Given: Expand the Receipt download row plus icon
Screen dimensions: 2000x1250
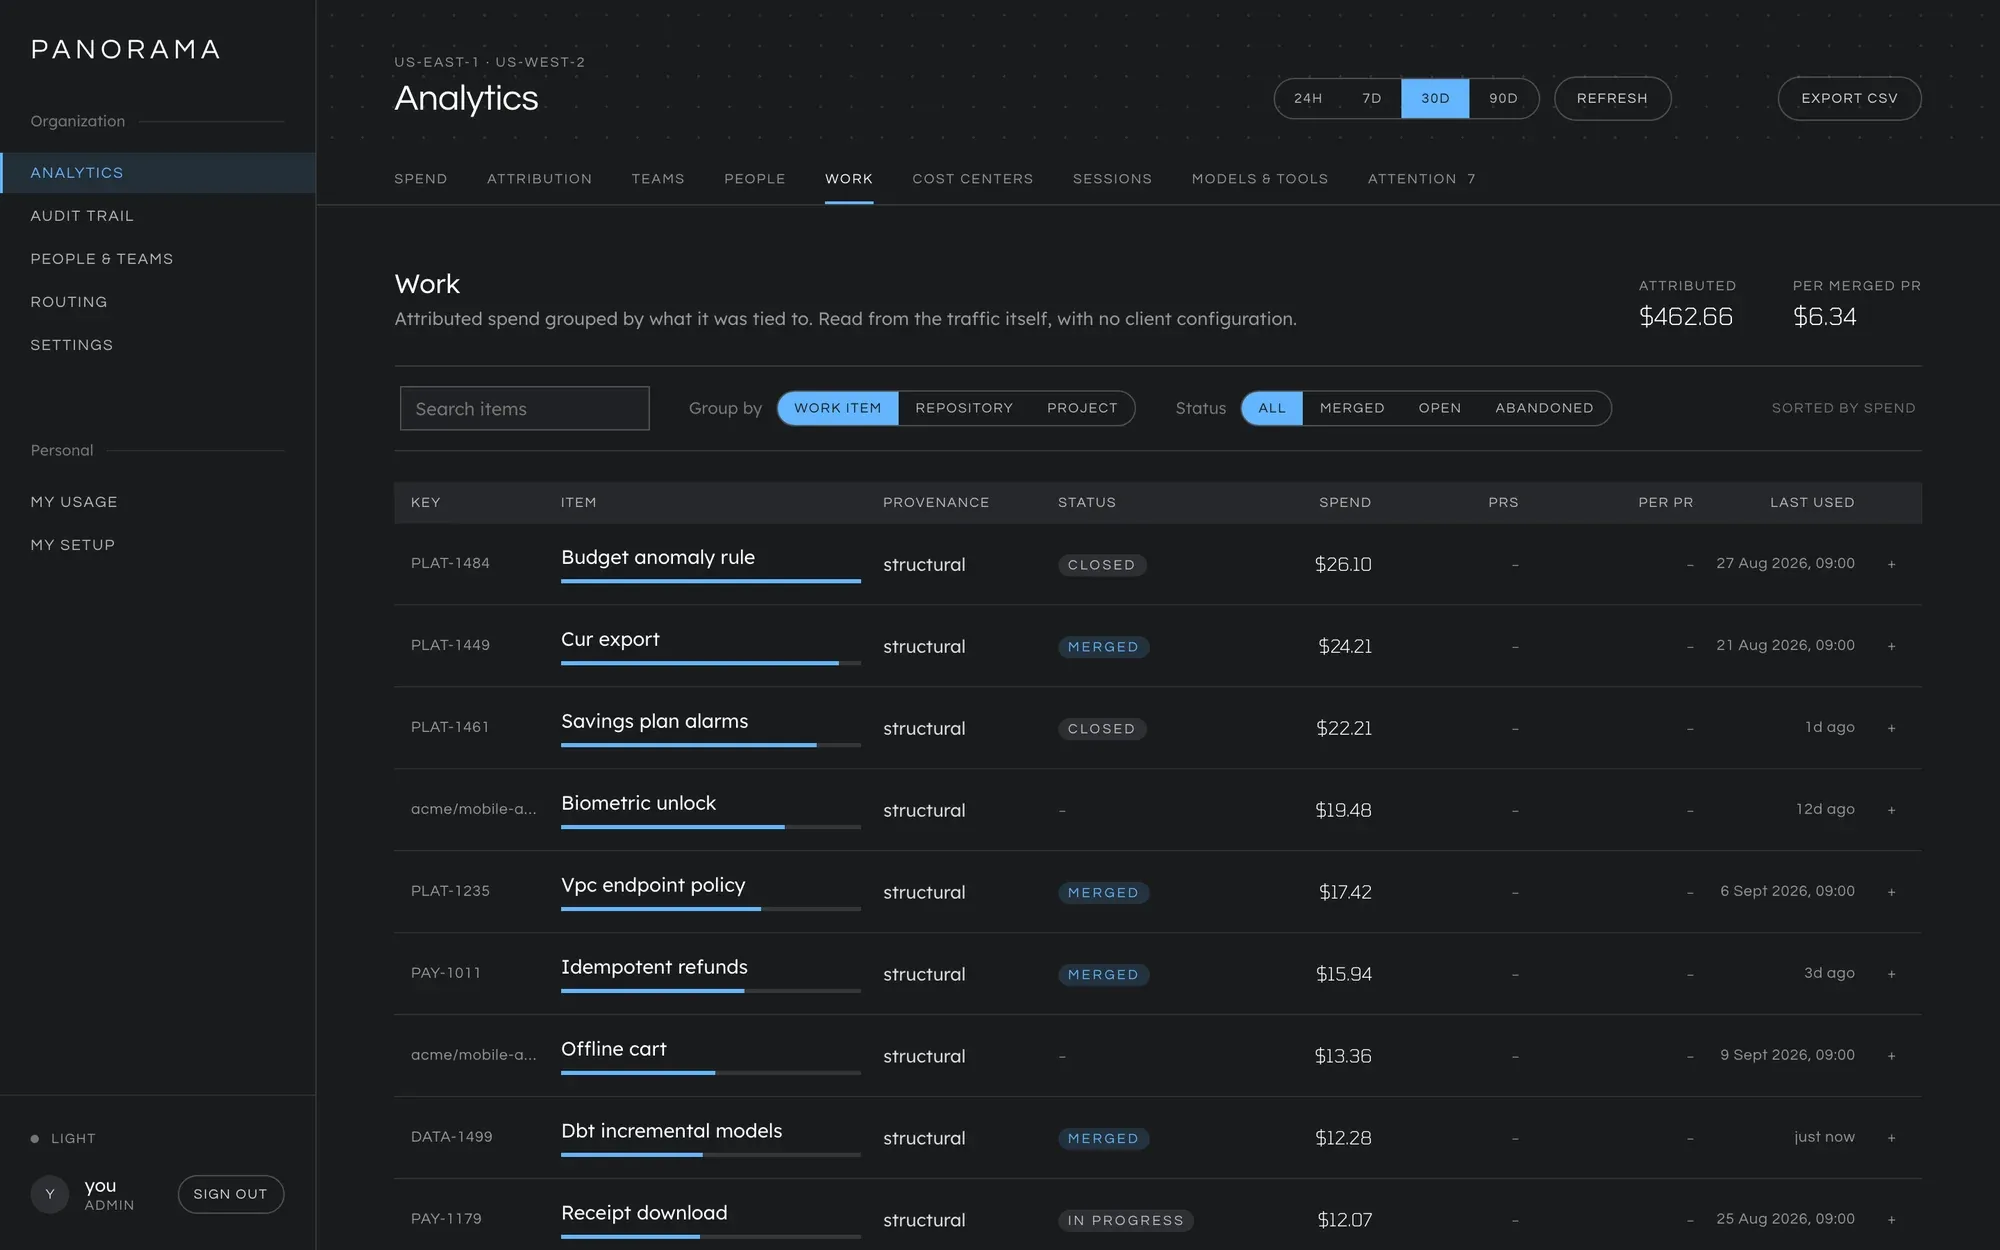Looking at the screenshot, I should coord(1891,1220).
